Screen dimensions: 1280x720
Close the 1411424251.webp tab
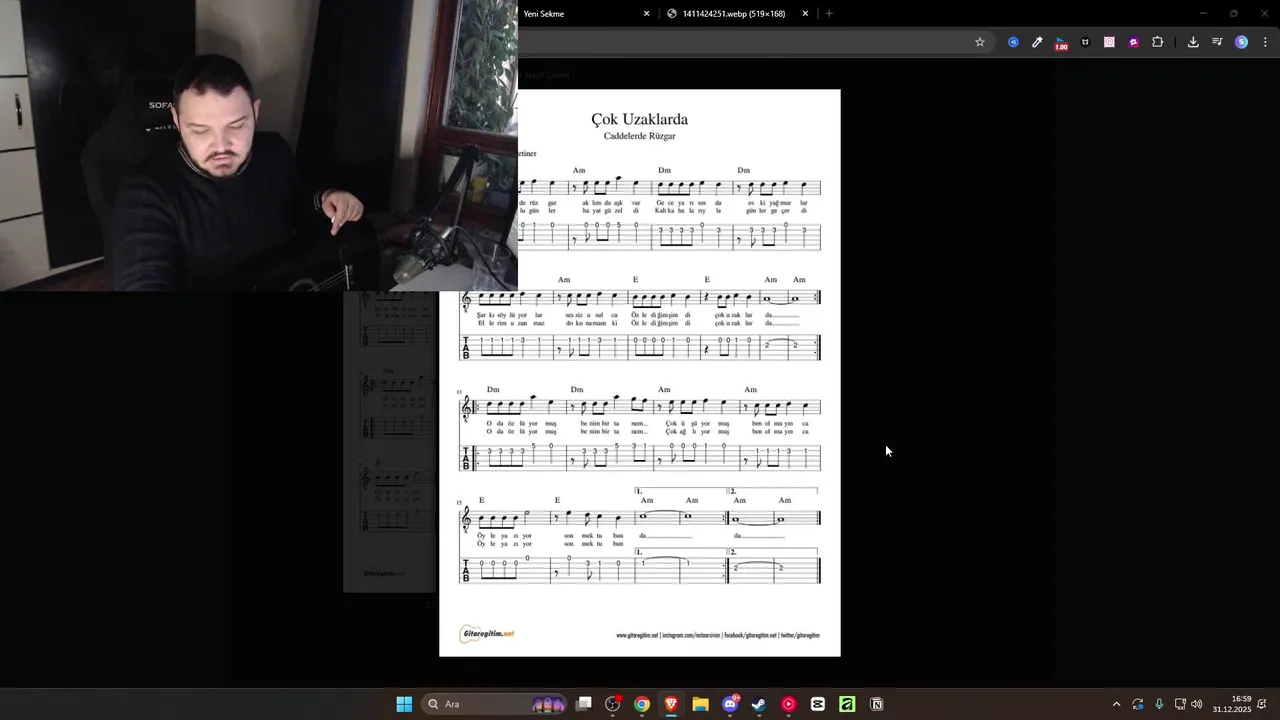[x=805, y=14]
